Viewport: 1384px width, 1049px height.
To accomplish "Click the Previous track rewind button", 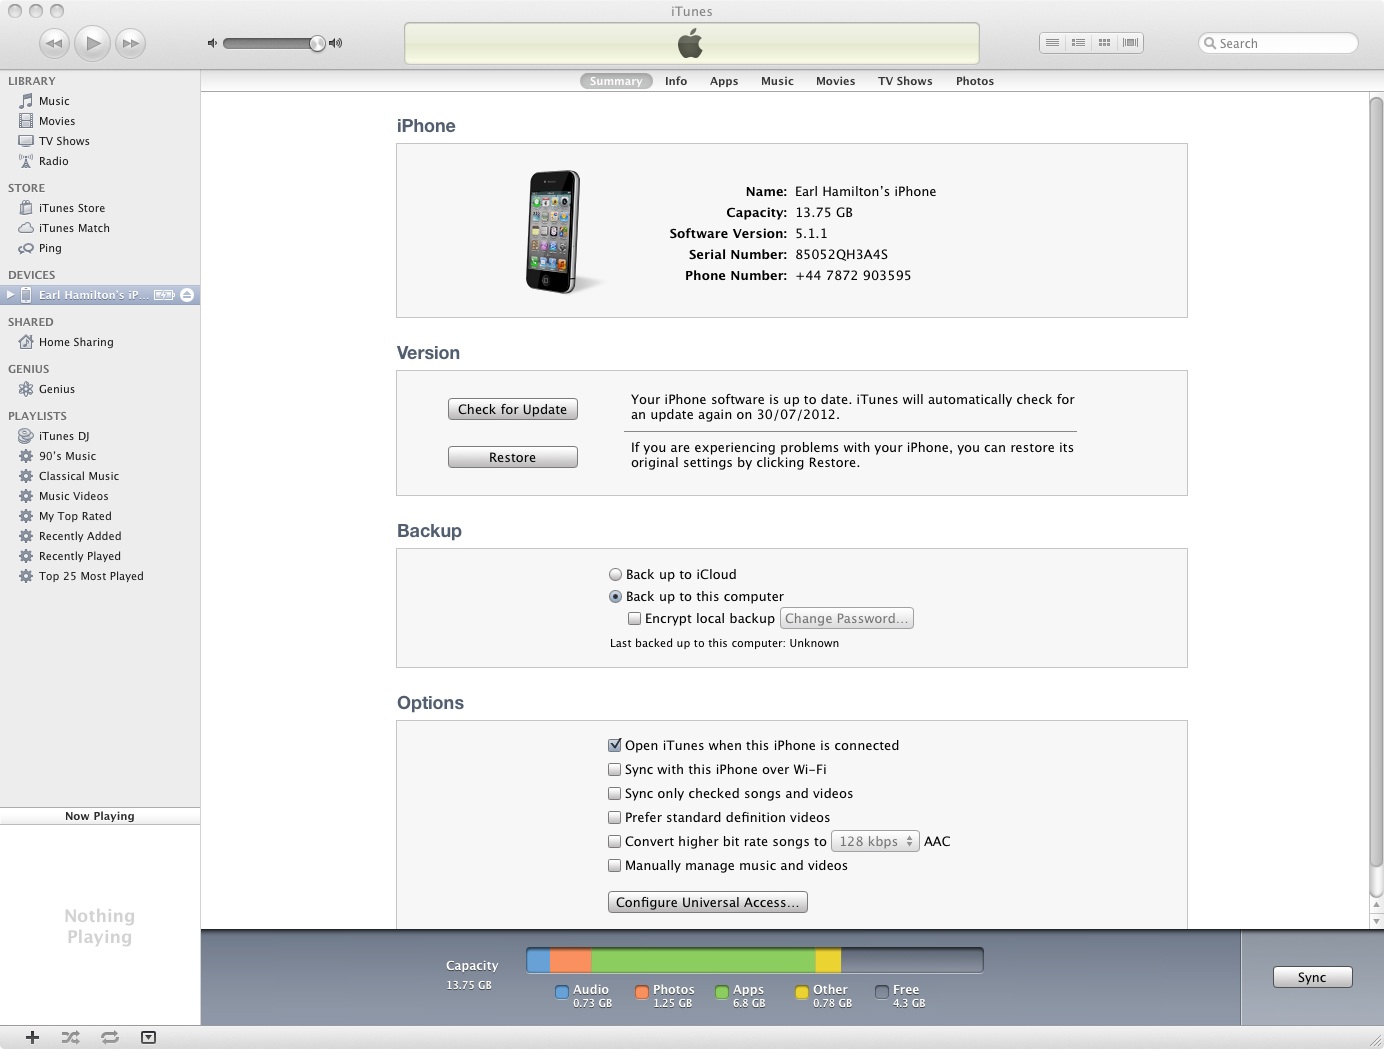I will click(55, 43).
